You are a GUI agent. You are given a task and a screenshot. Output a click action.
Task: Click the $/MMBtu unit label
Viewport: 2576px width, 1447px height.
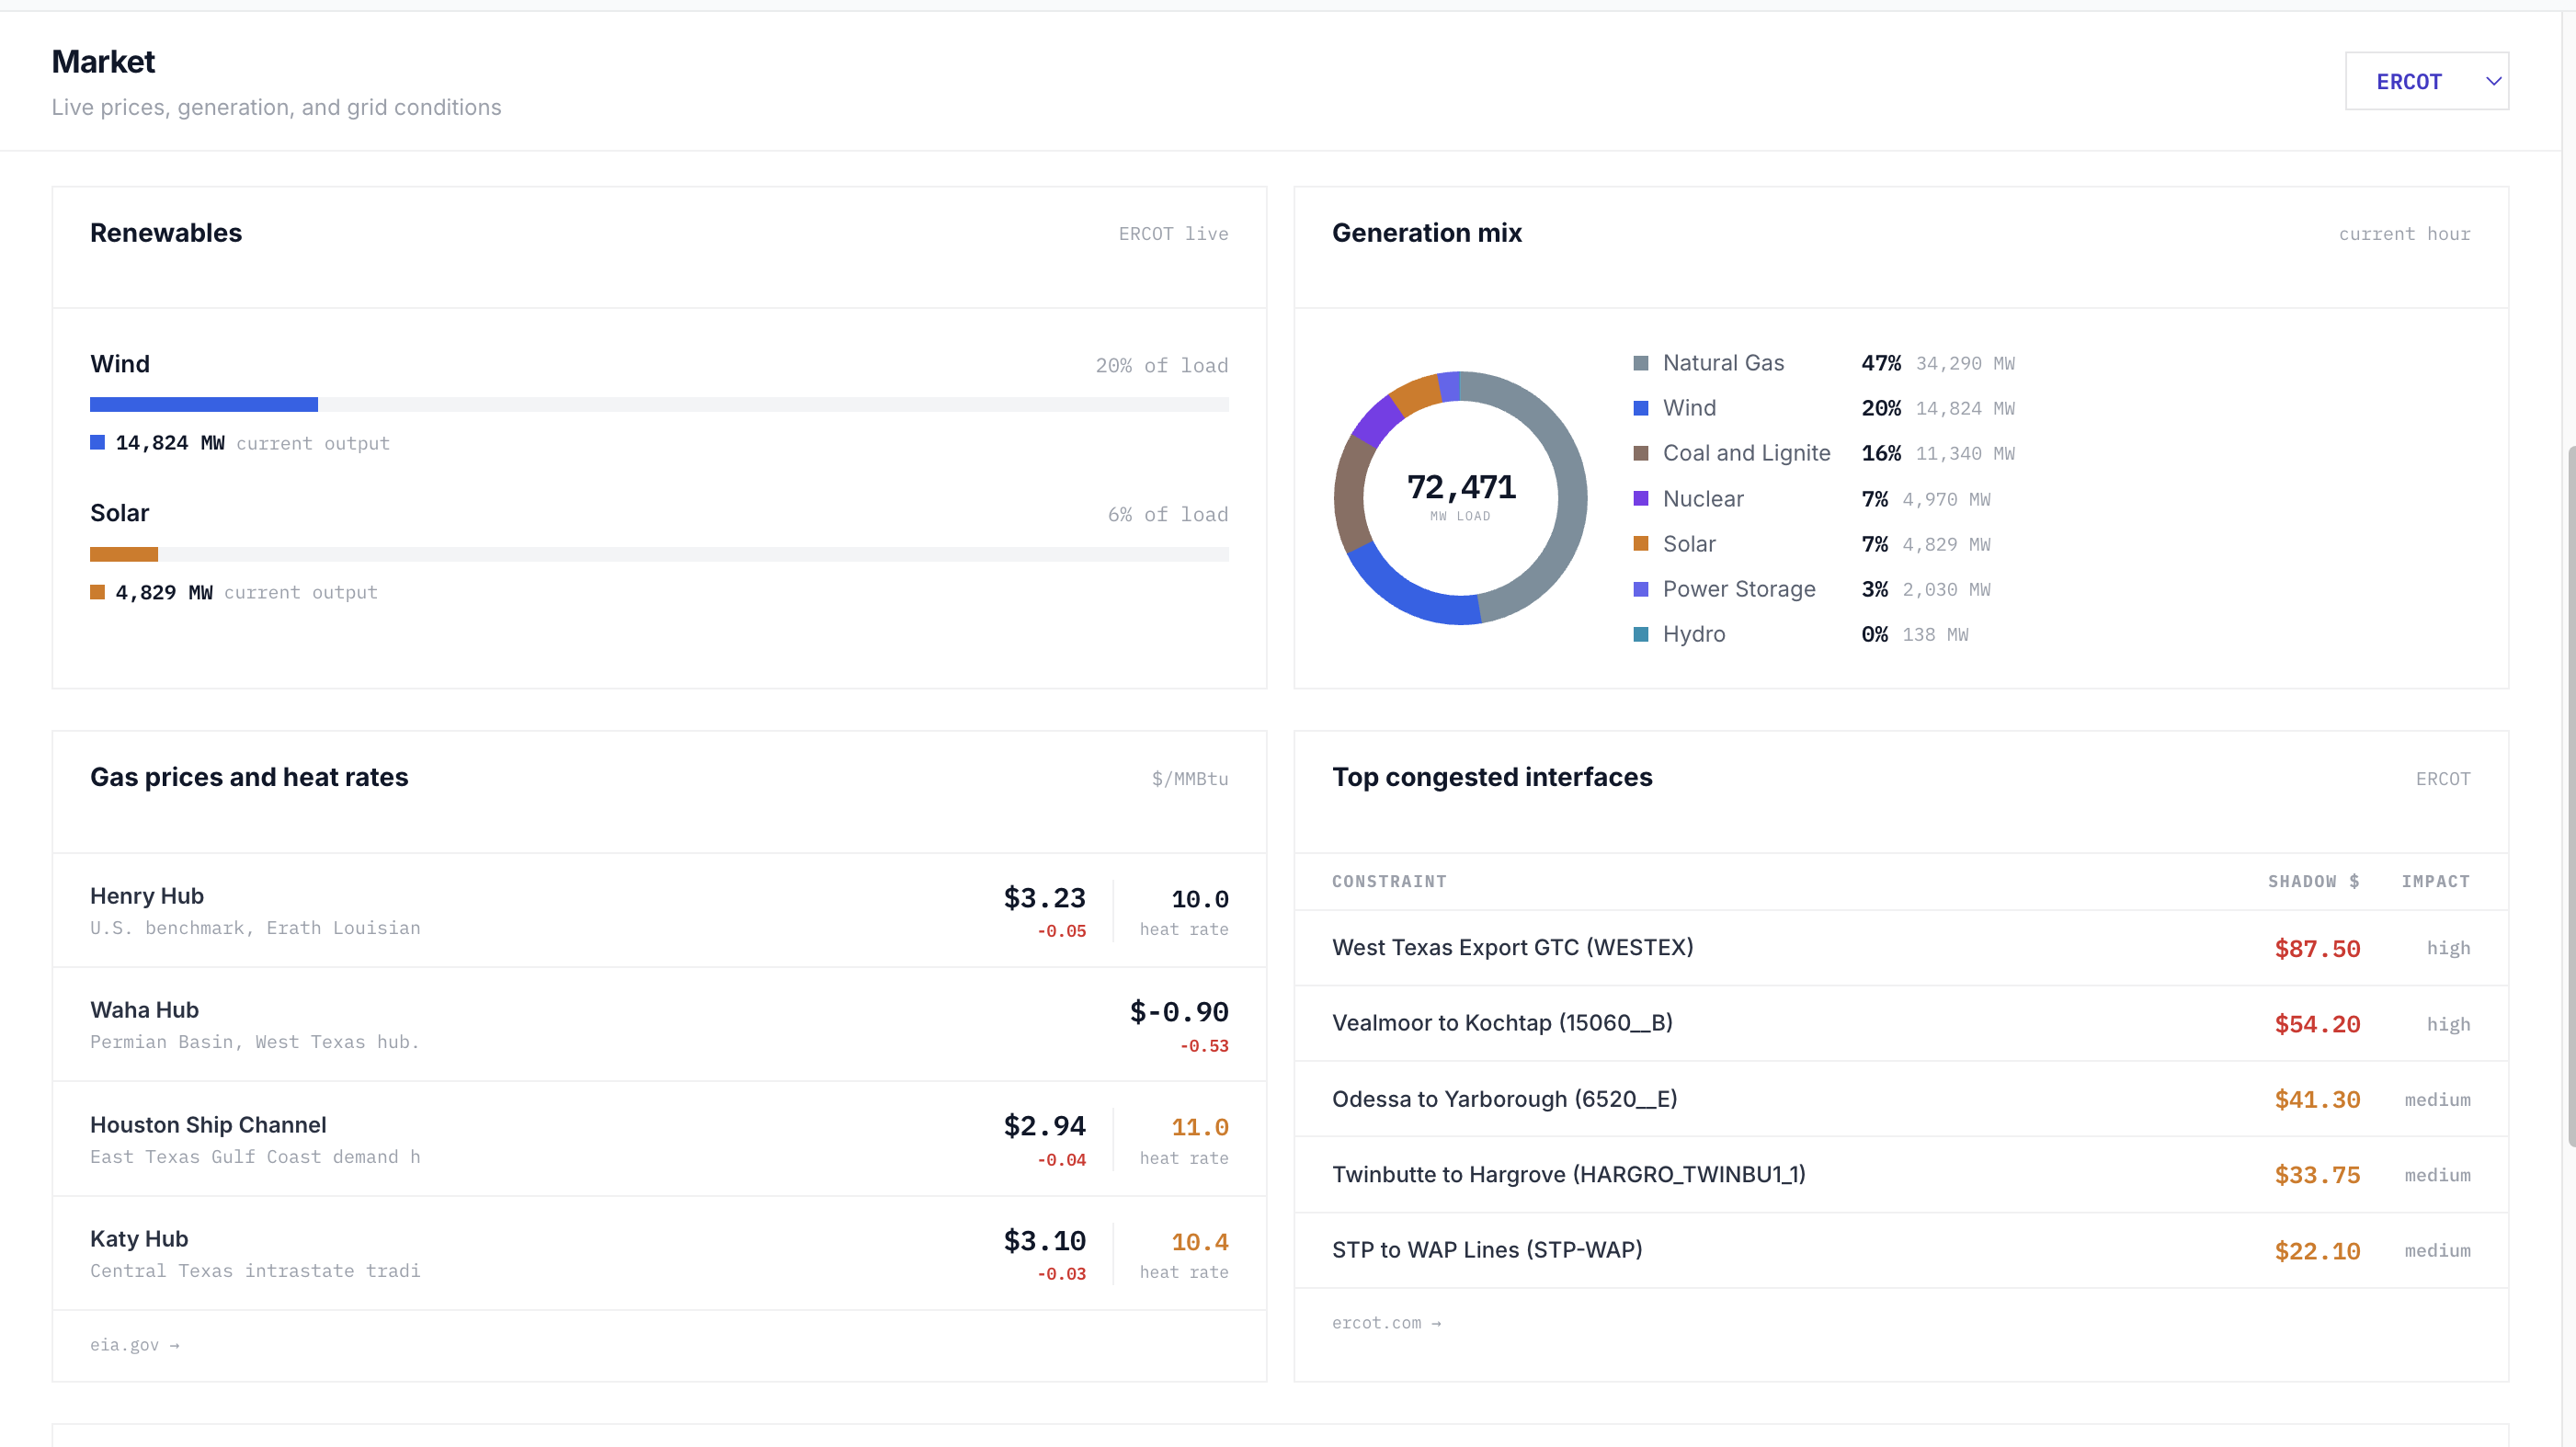[x=1190, y=778]
